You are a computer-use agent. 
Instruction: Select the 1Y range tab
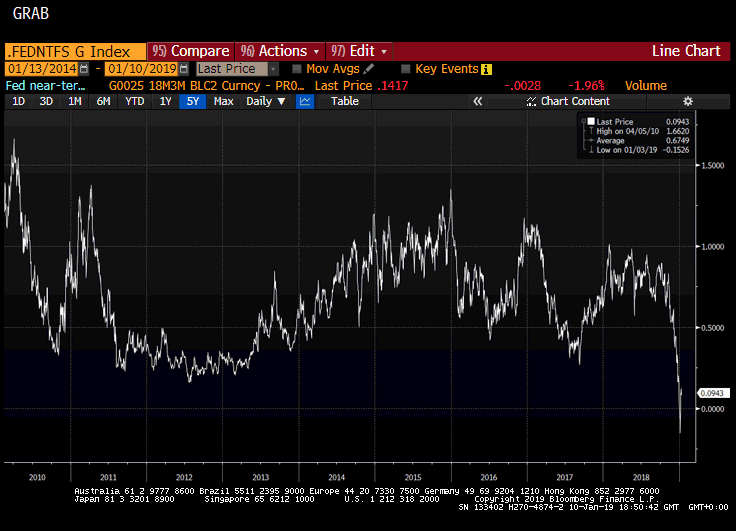(x=165, y=101)
